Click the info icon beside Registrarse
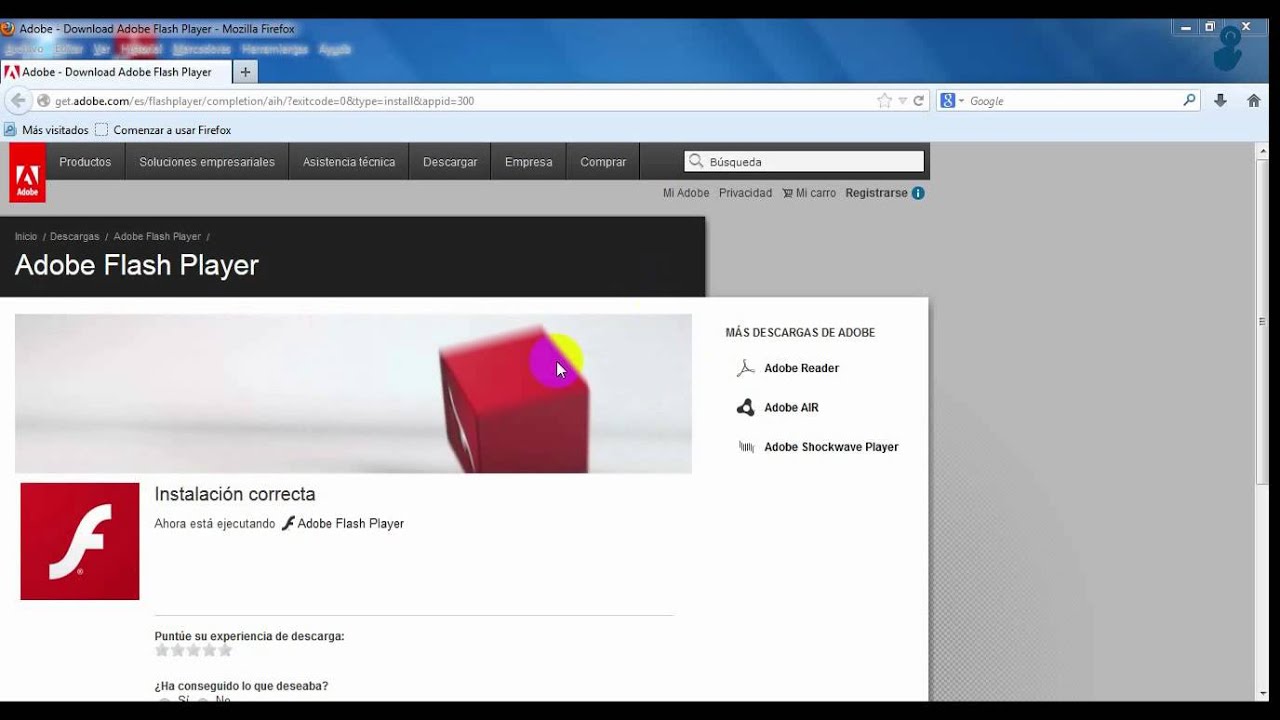Screen dimensions: 1280x720 (918, 193)
